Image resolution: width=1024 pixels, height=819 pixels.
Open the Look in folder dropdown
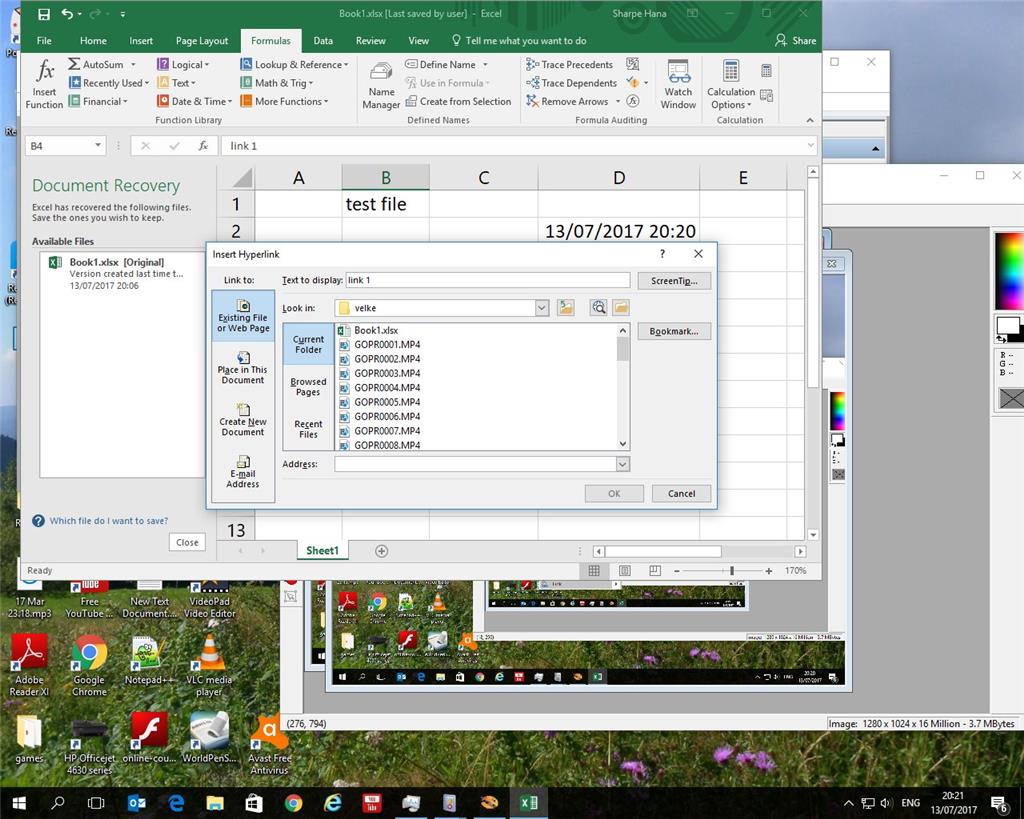pos(541,308)
